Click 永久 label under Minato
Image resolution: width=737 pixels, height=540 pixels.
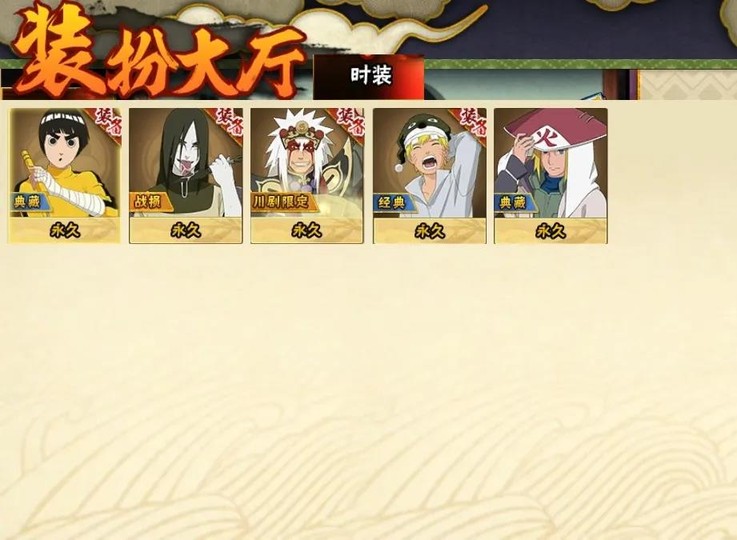click(551, 231)
